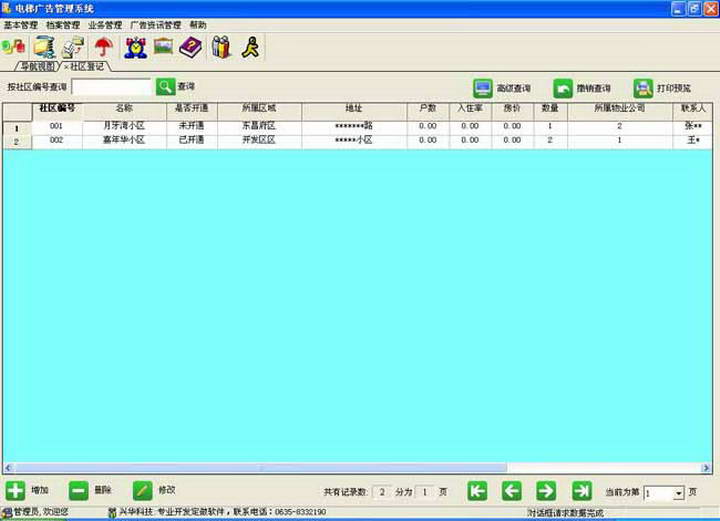Click the 张** contact cell
The width and height of the screenshot is (720, 521).
point(692,126)
